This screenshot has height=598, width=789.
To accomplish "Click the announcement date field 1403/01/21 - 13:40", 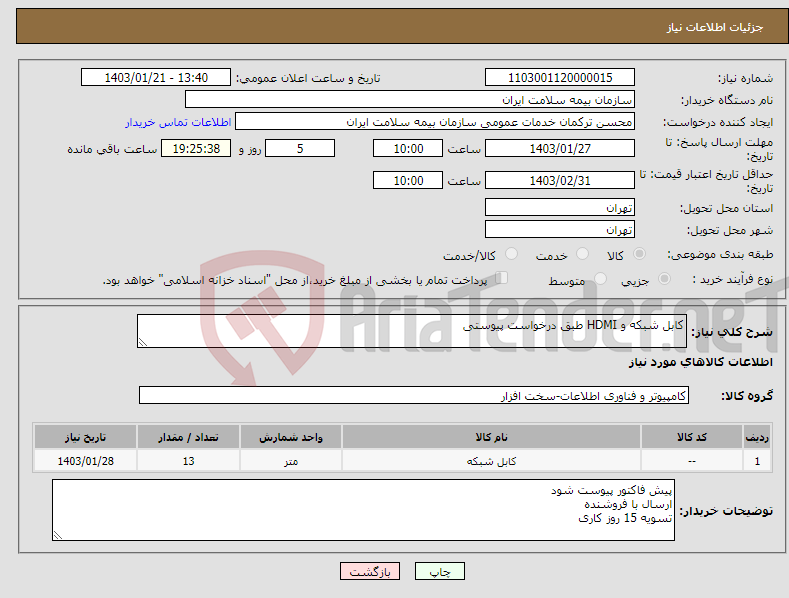I will pos(156,78).
